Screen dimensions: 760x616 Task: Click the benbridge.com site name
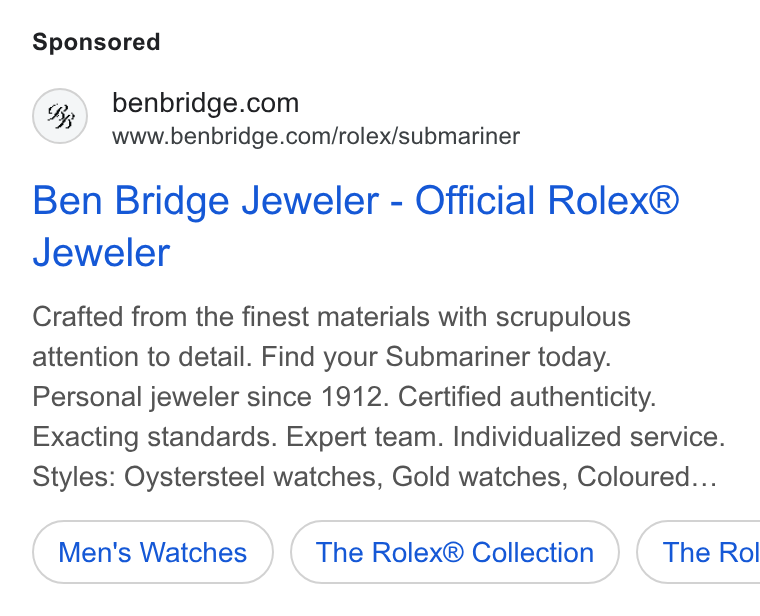pos(206,103)
